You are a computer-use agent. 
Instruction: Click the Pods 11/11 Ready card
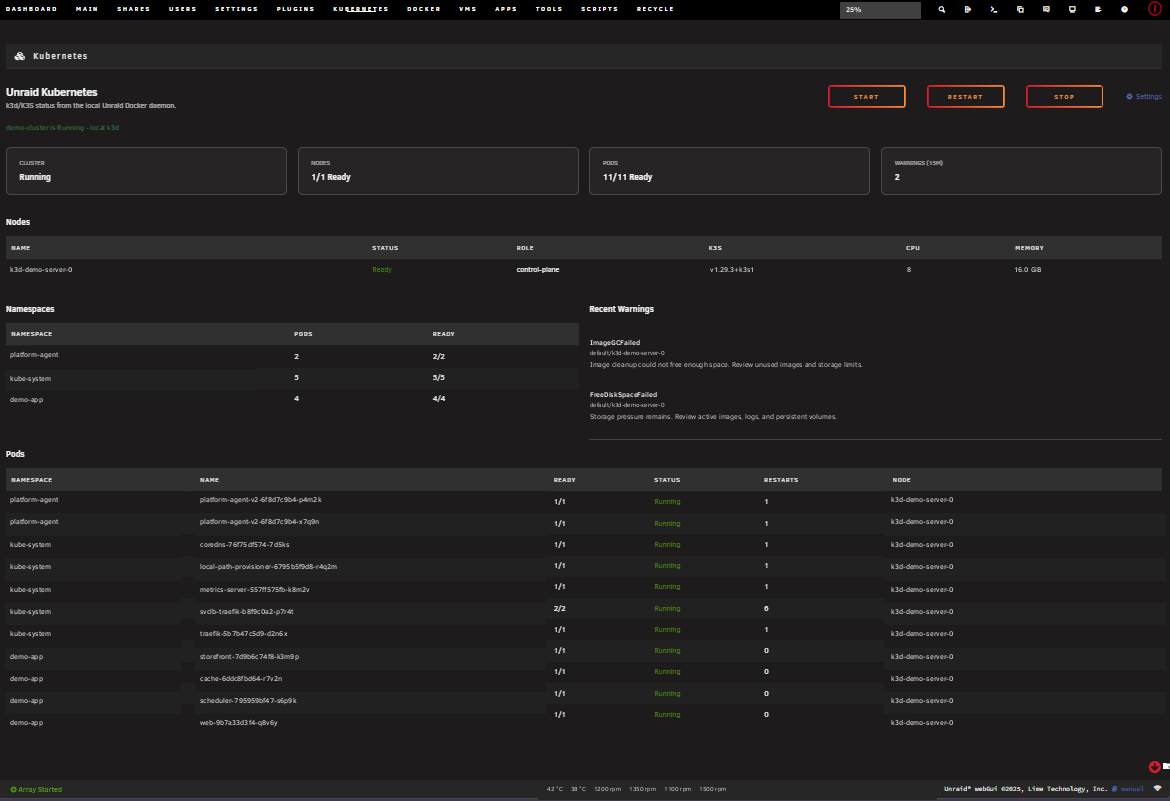pos(729,171)
